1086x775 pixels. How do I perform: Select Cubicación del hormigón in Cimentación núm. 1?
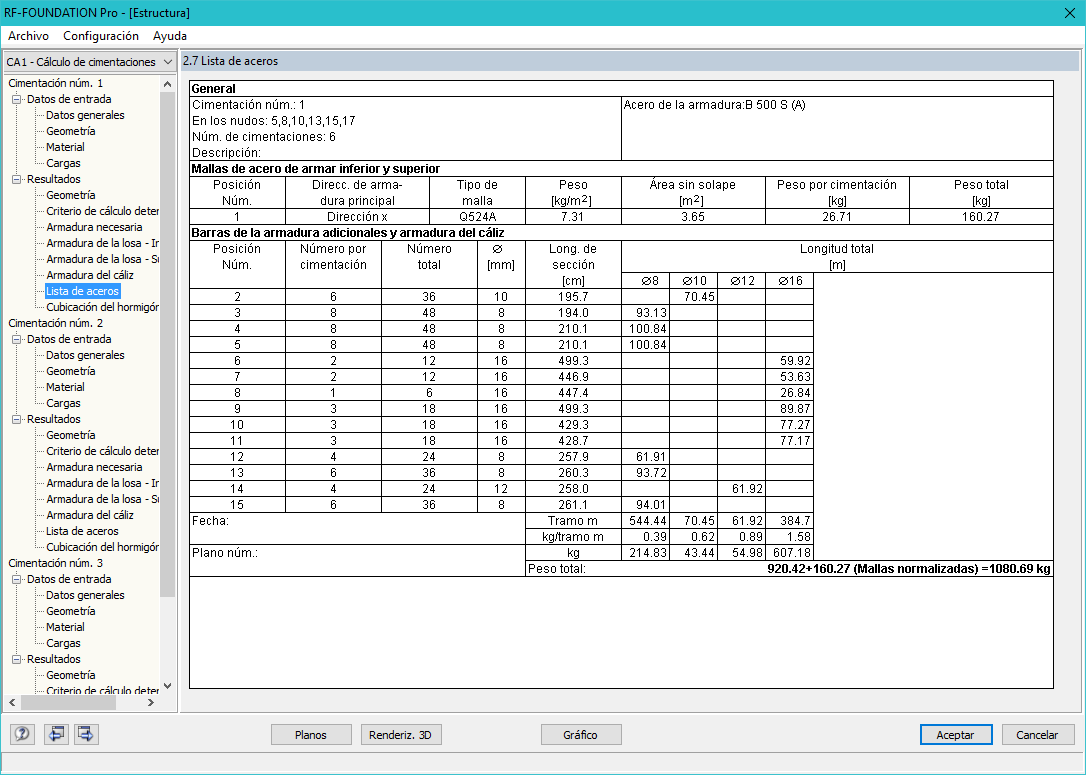(x=102, y=307)
